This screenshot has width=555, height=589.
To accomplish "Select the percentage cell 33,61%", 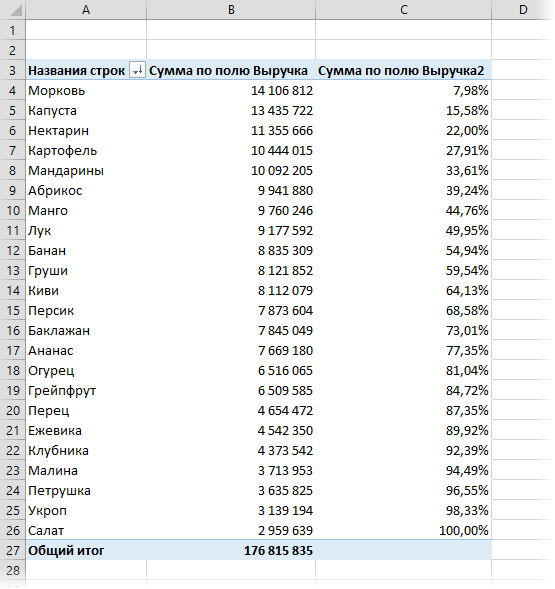I will click(x=404, y=171).
